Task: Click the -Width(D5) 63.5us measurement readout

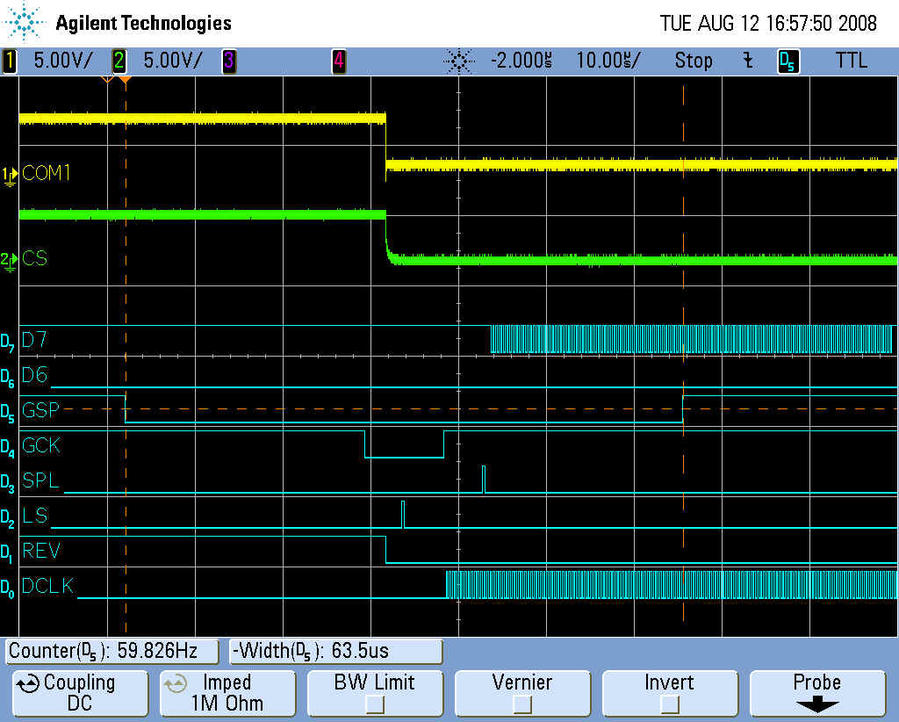Action: (336, 652)
